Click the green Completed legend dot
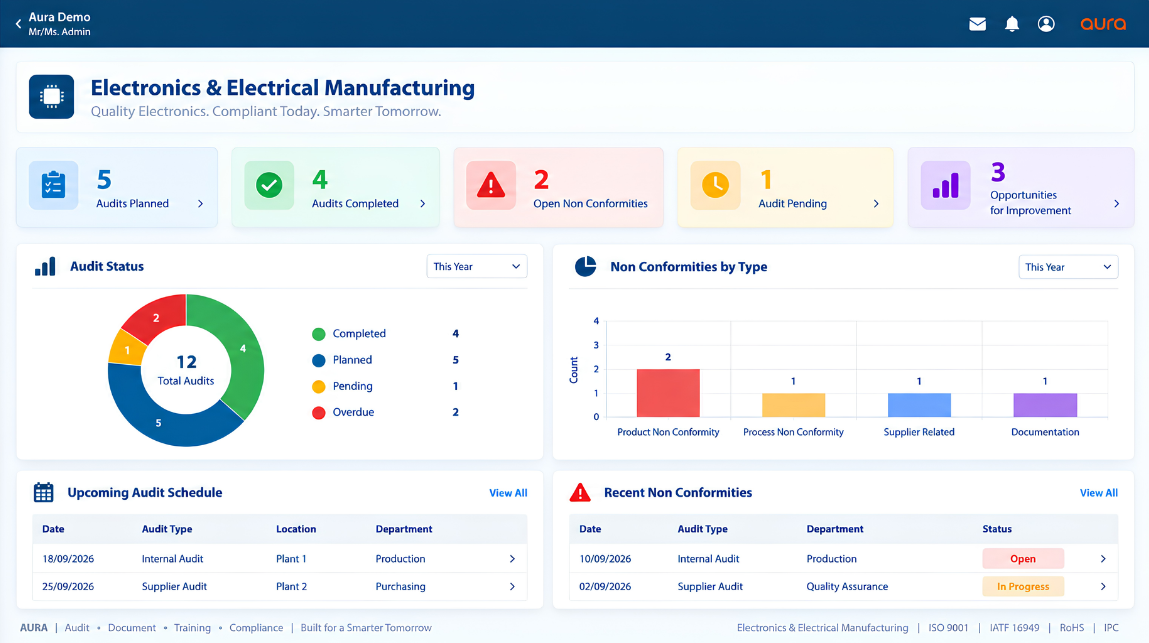Viewport: 1149px width, 643px height. 319,334
